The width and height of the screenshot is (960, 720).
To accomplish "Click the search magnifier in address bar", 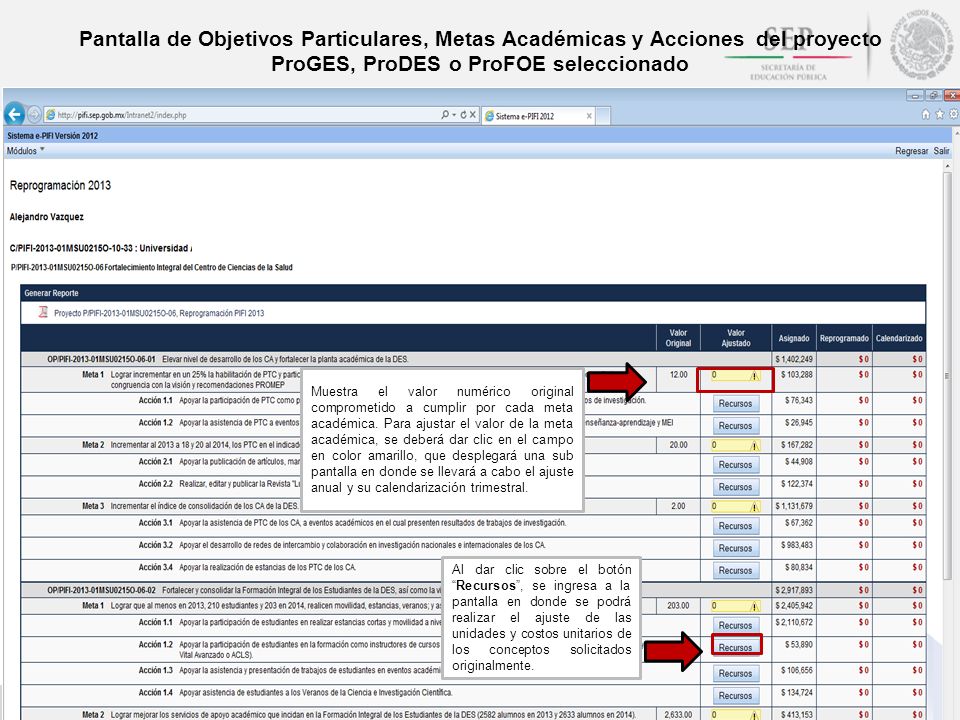I will pyautogui.click(x=445, y=114).
